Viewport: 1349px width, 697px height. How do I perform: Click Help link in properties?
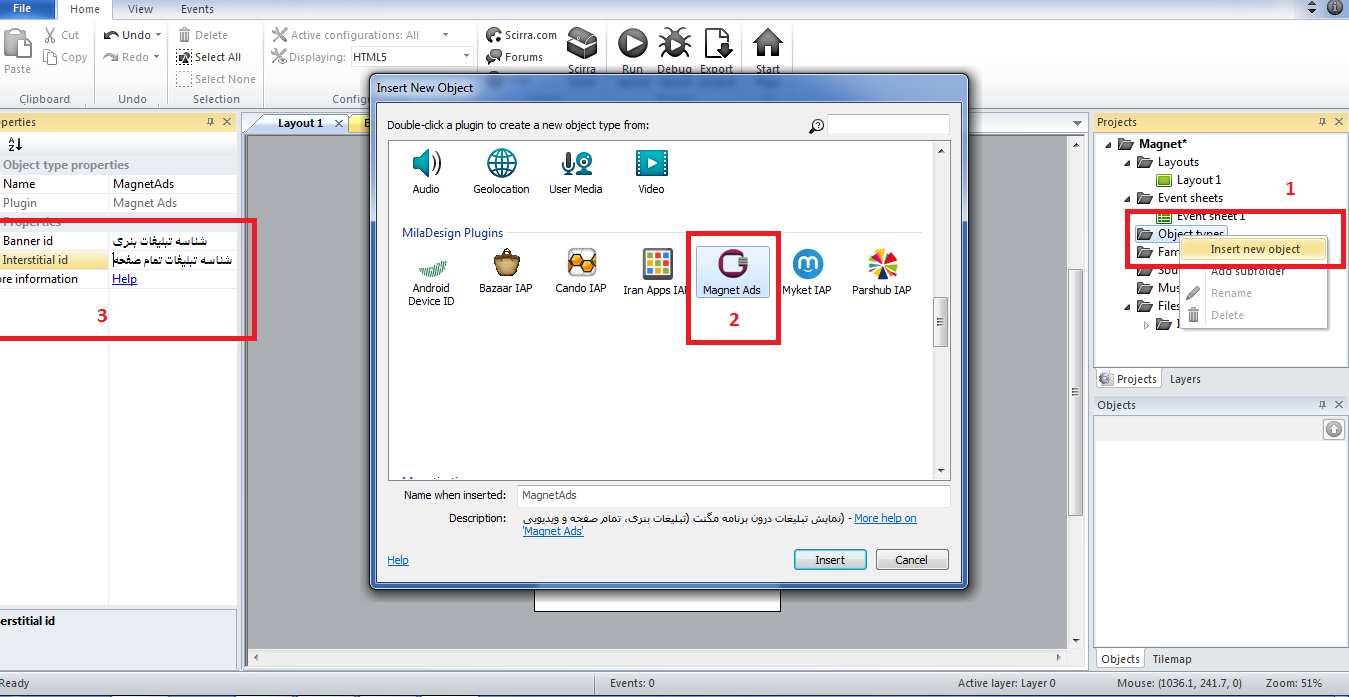point(124,279)
